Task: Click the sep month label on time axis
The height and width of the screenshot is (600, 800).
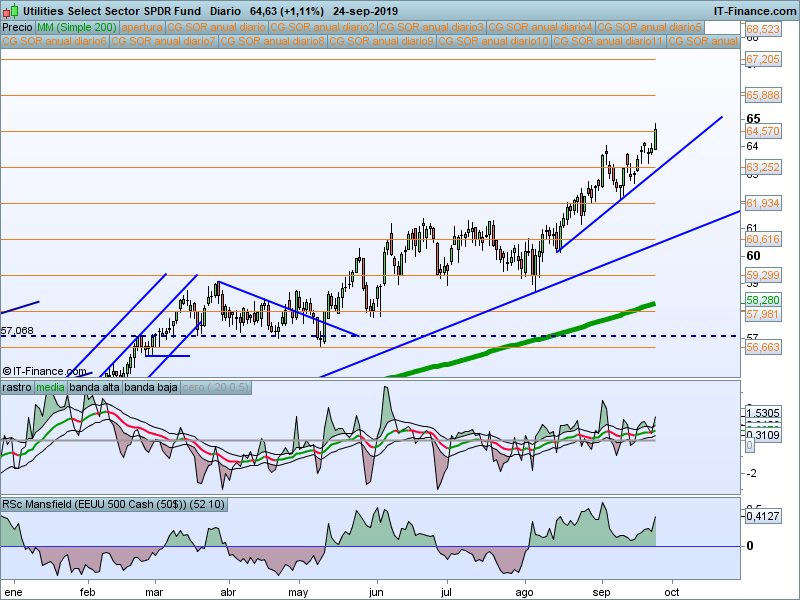Action: (602, 592)
